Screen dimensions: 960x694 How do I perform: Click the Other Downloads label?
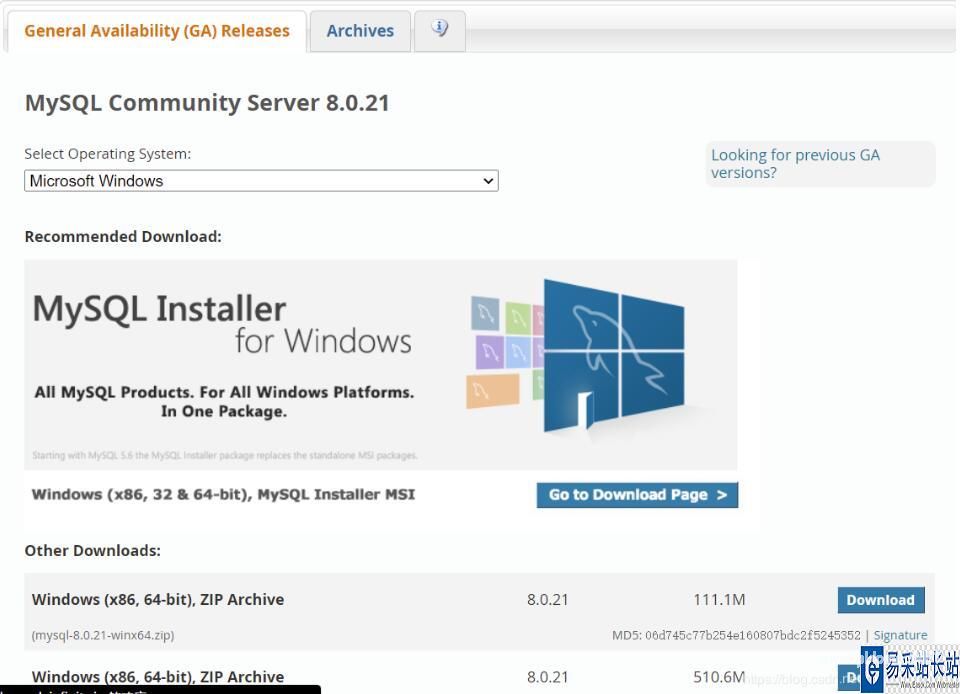92,551
